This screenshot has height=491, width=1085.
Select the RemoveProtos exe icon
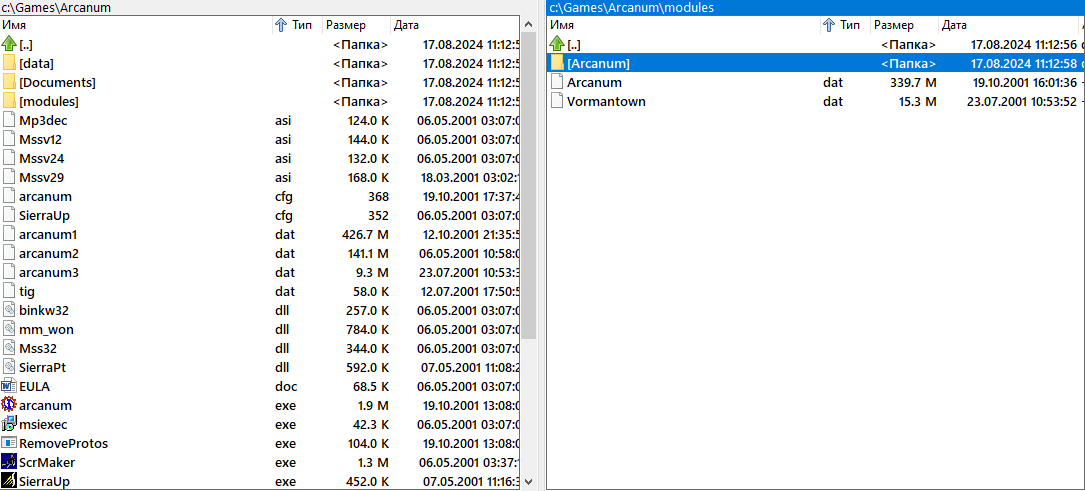pos(9,443)
